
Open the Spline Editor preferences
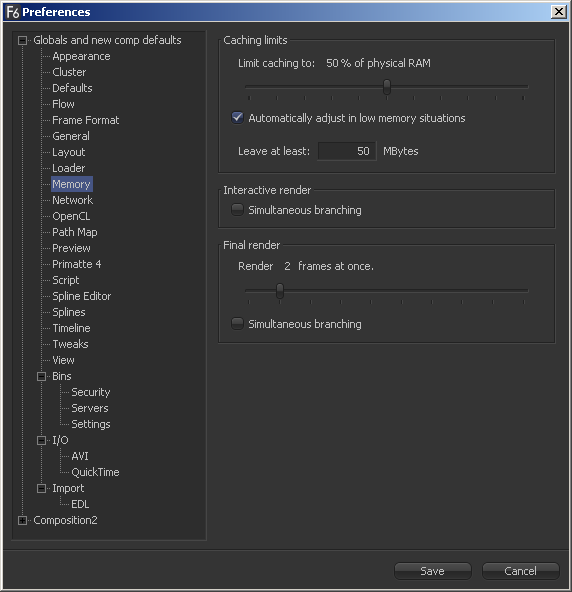point(82,296)
